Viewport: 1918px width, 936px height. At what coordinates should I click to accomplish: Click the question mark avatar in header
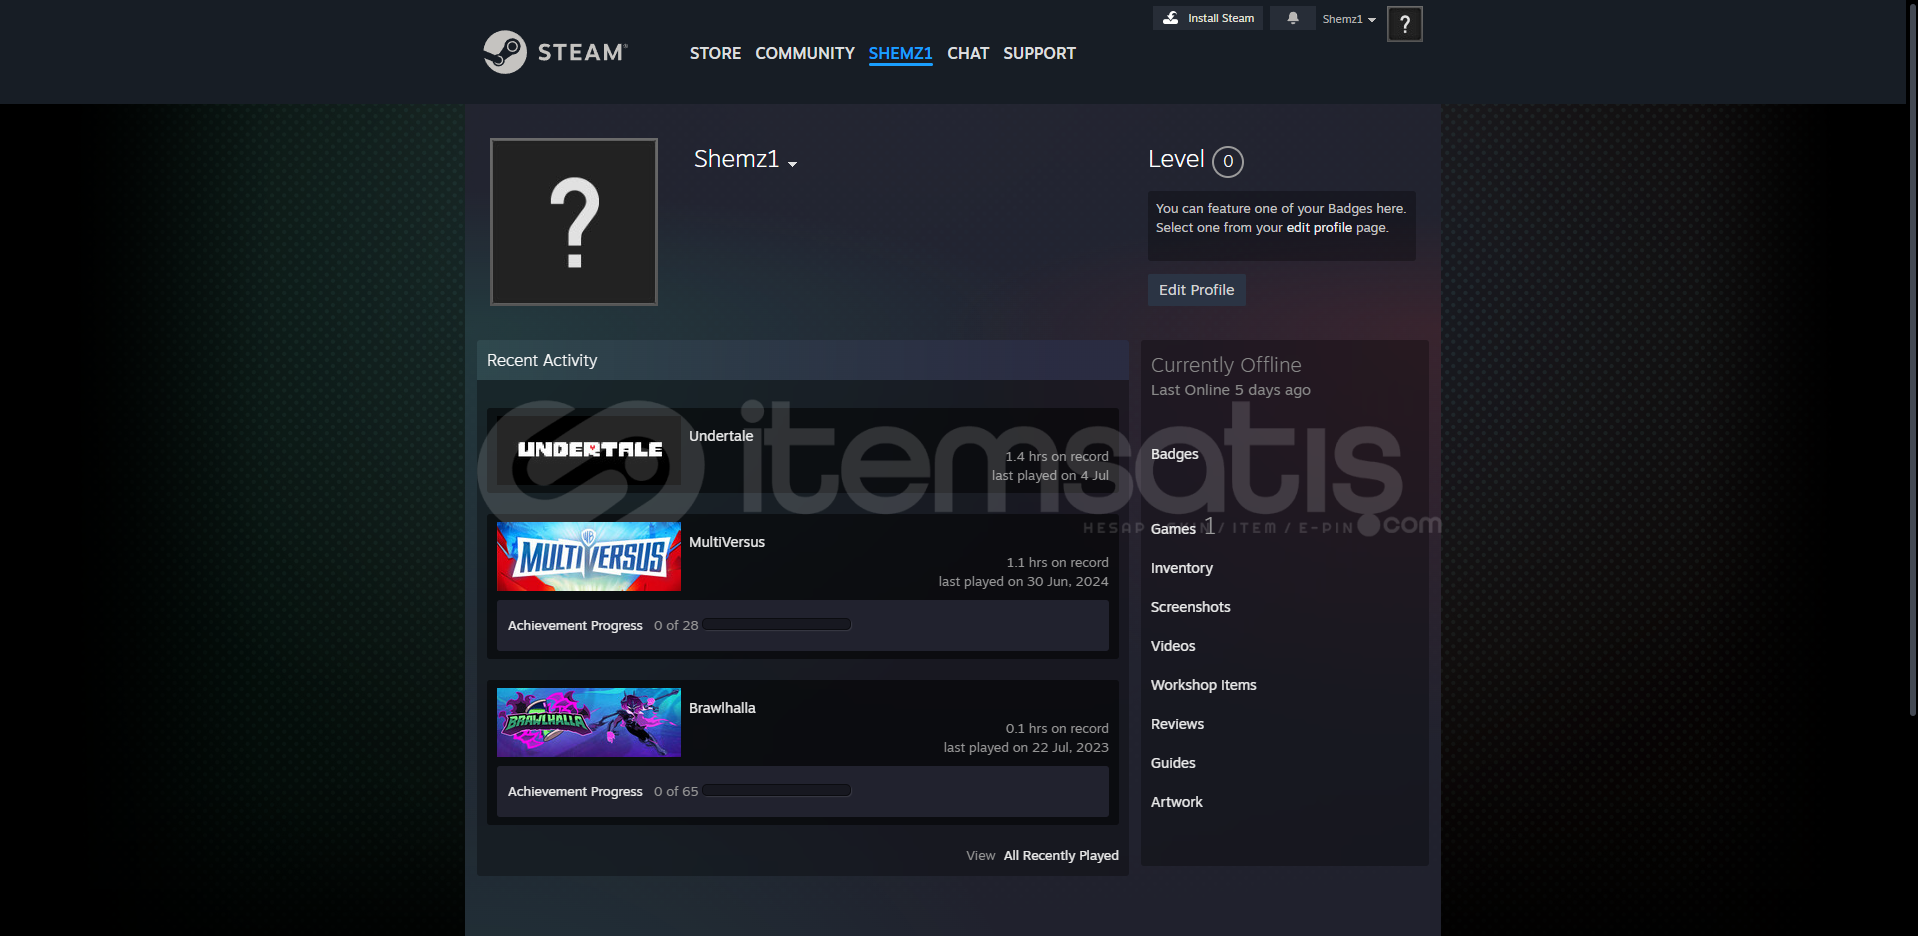tap(1404, 24)
